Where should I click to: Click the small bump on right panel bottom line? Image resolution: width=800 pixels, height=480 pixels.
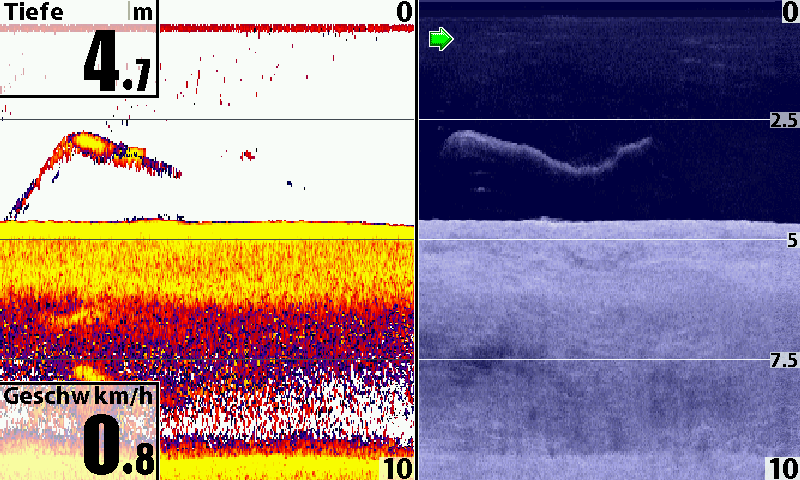[x=544, y=218]
